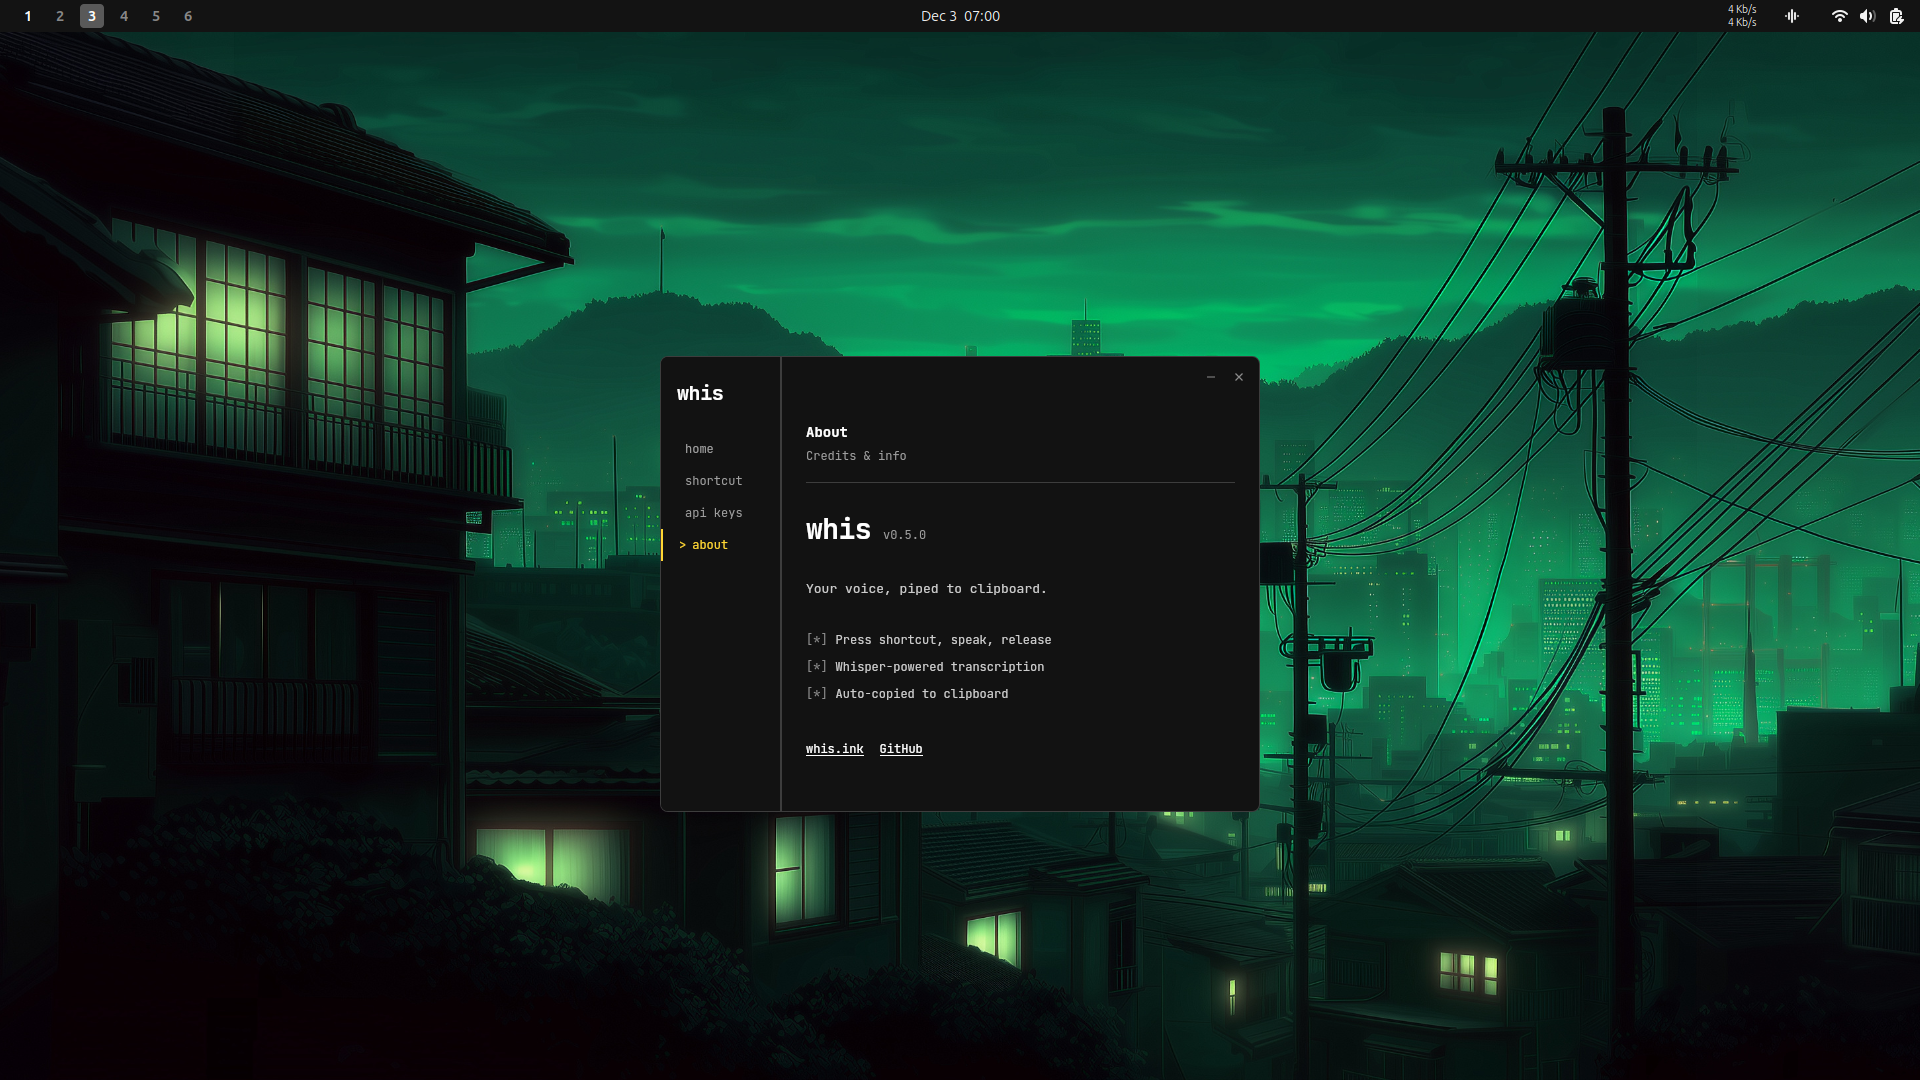Open the GitHub link

(x=900, y=748)
